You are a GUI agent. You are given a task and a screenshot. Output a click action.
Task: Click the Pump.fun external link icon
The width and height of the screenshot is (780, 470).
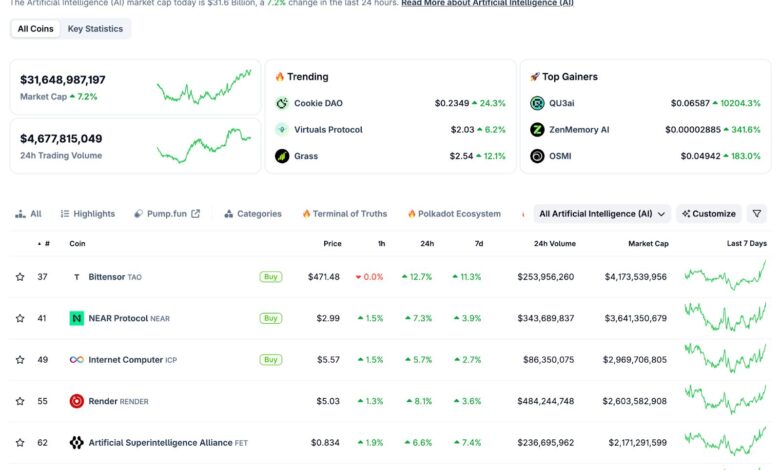pyautogui.click(x=195, y=214)
